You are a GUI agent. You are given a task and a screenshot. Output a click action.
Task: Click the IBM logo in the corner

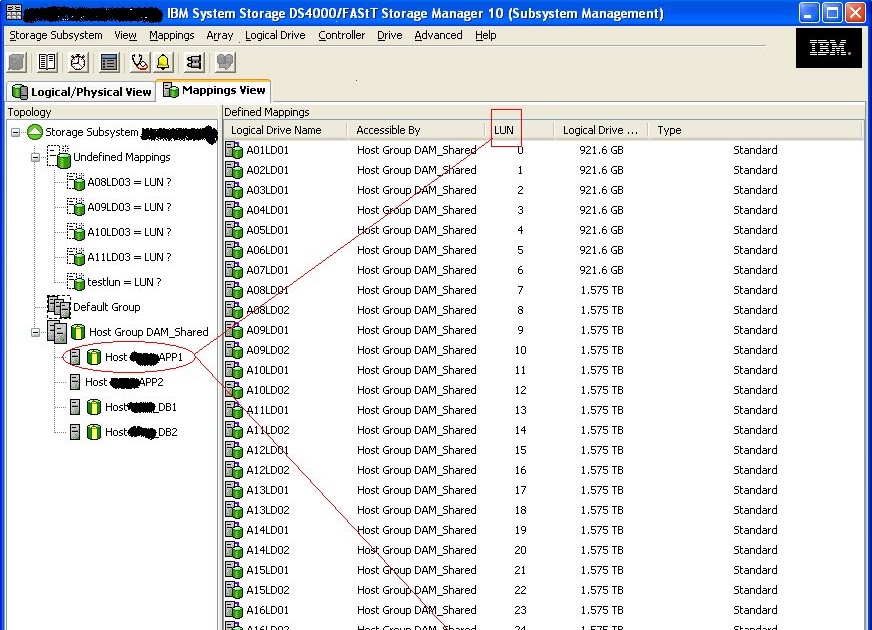point(827,46)
